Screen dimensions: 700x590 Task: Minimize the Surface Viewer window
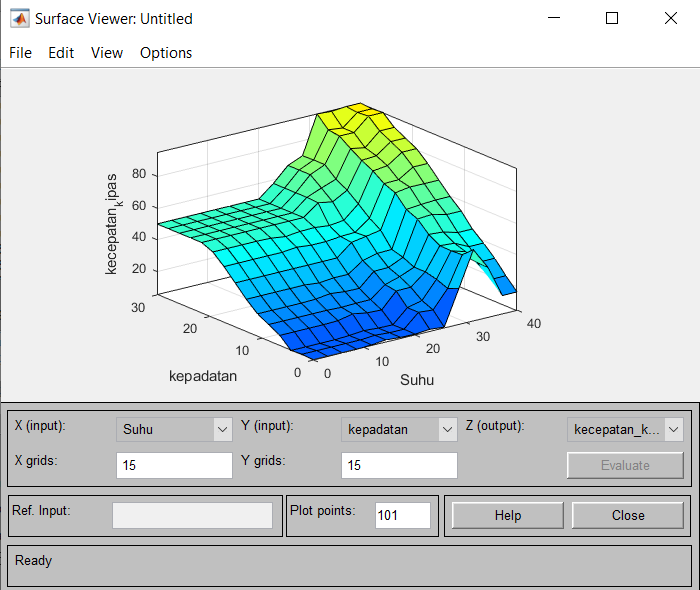pyautogui.click(x=554, y=18)
